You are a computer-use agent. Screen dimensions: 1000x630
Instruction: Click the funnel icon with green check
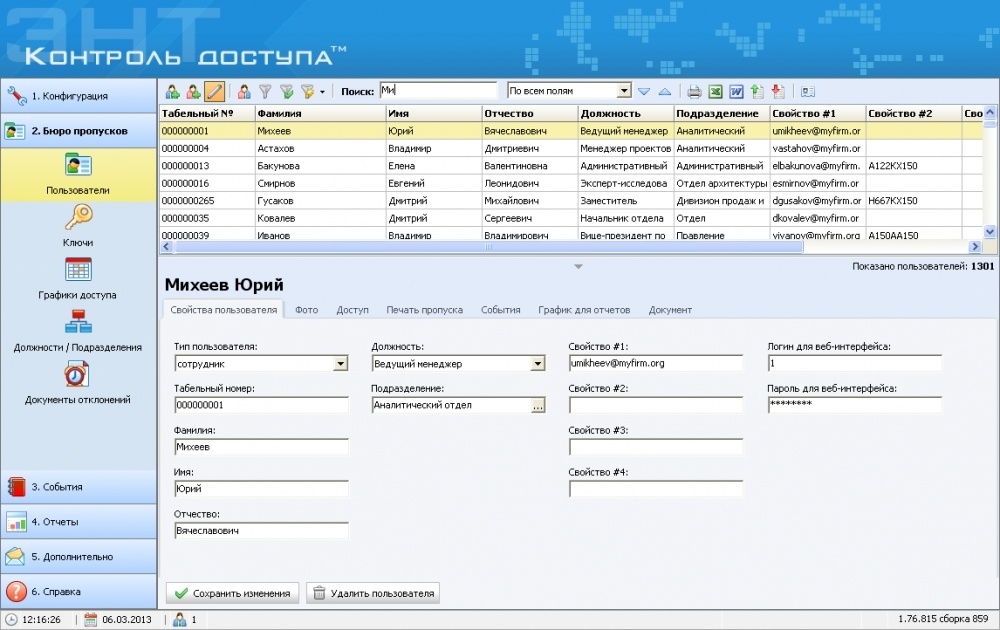point(286,92)
